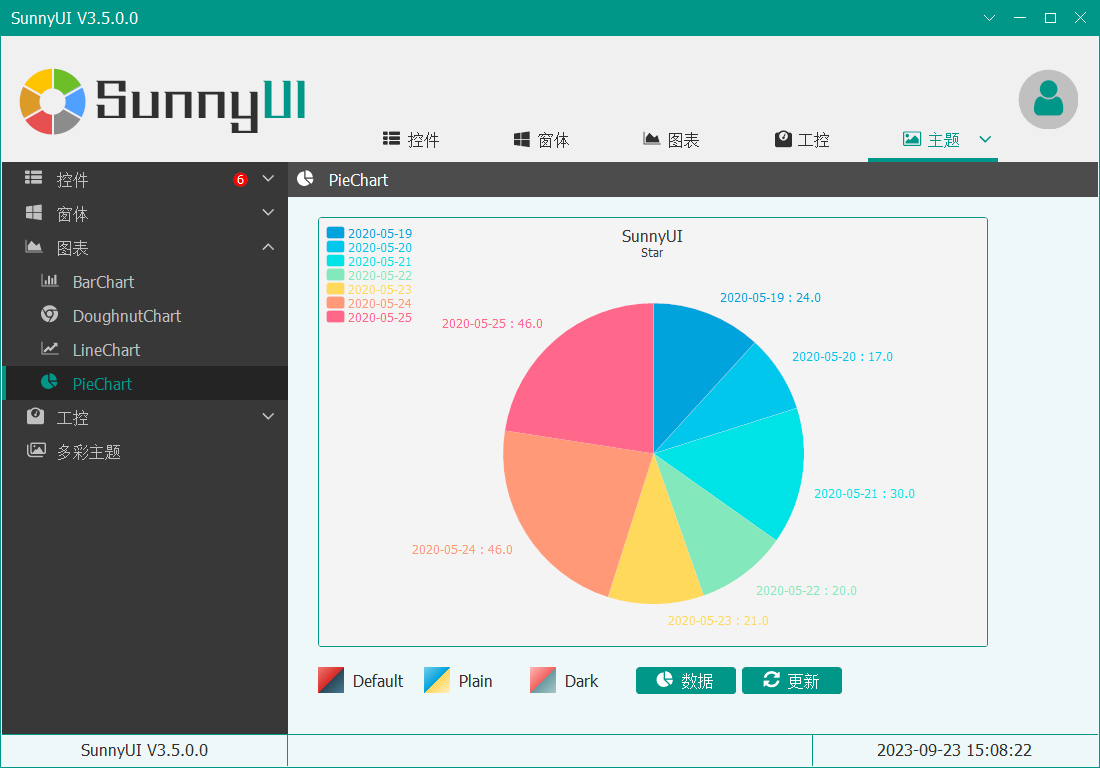Collapse the 图表 sidebar group chevron
The width and height of the screenshot is (1100, 768).
[268, 247]
